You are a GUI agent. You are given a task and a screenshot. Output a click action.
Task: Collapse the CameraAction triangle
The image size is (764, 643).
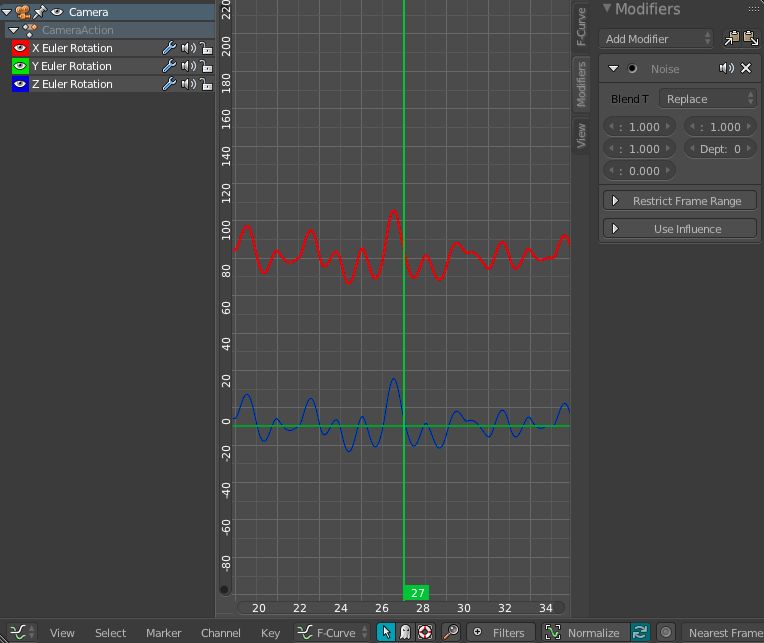(x=14, y=30)
